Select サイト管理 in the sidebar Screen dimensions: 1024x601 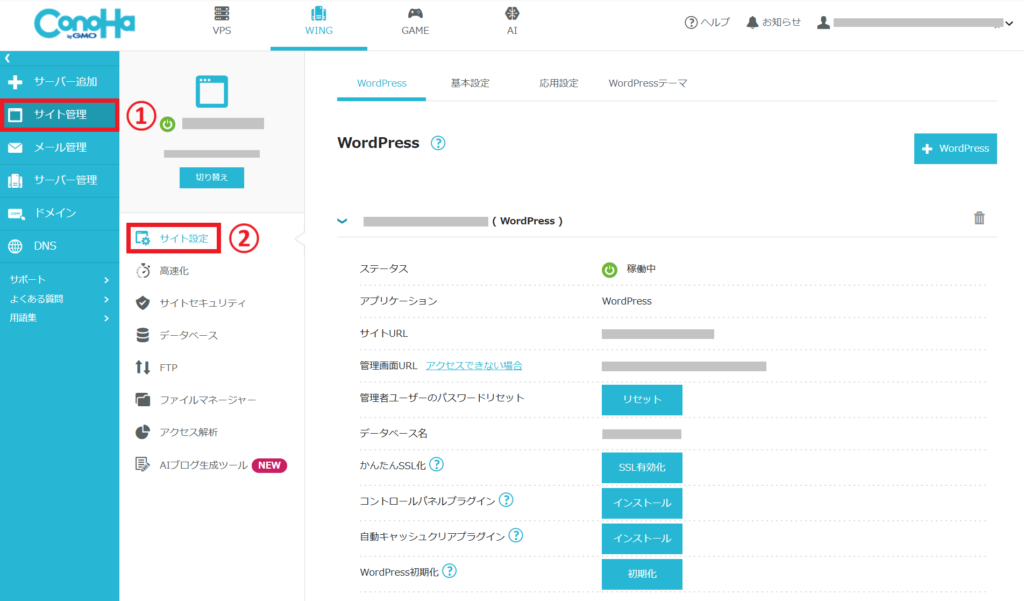click(59, 115)
